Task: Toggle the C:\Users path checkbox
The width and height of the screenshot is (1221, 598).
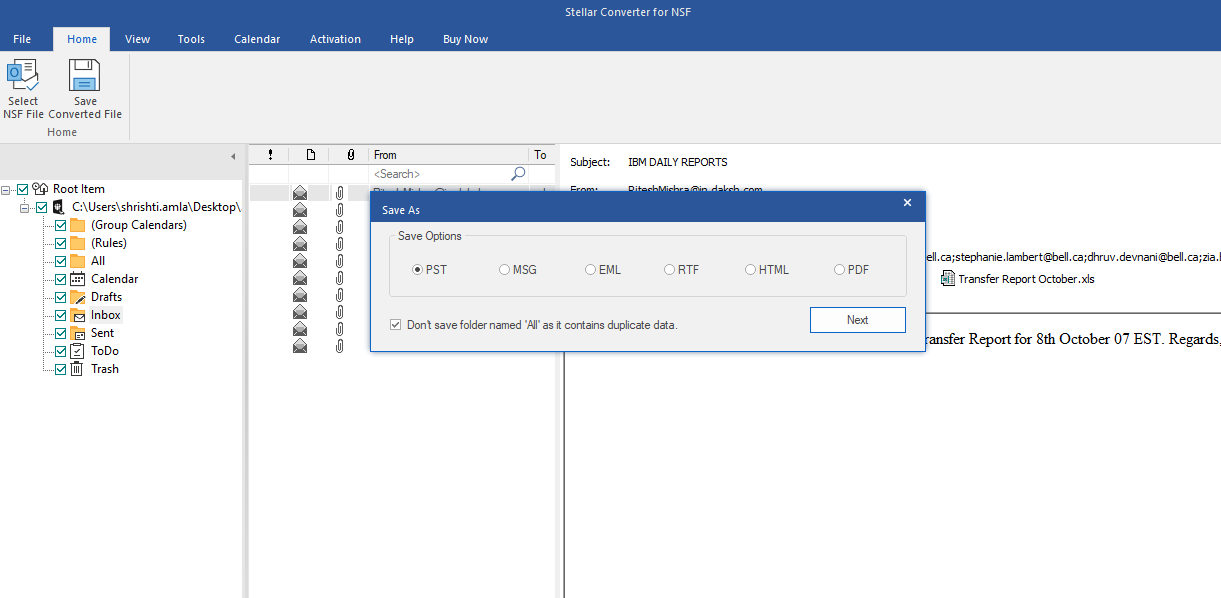Action: point(41,207)
